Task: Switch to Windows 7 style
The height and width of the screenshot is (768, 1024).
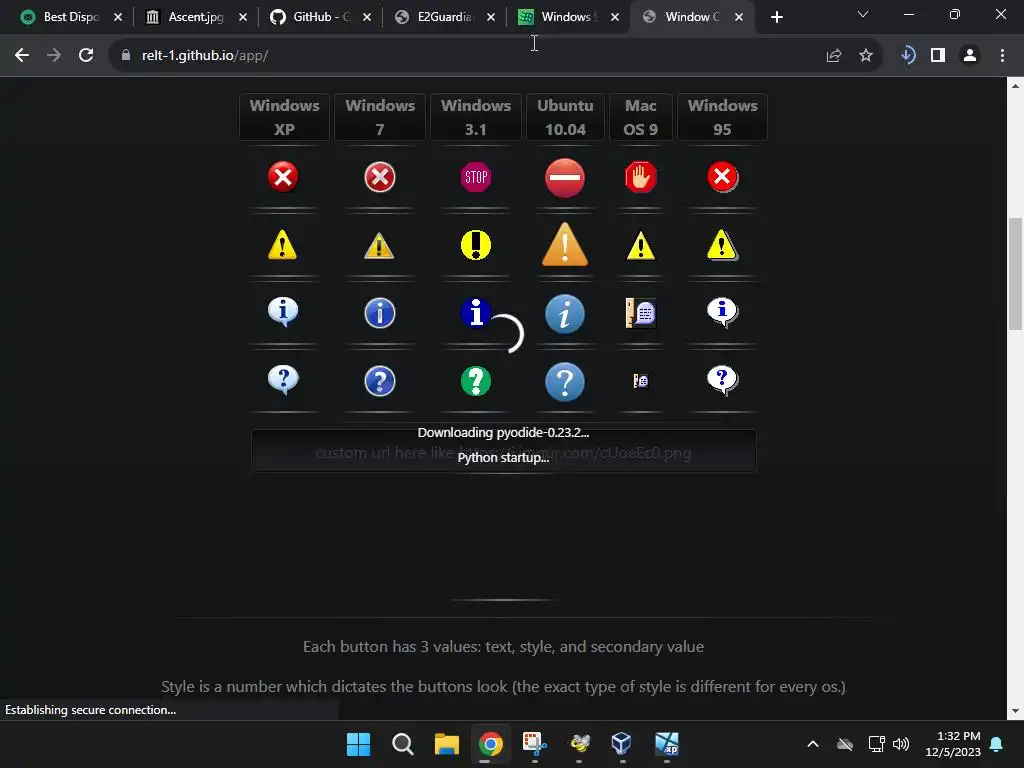Action: coord(379,117)
